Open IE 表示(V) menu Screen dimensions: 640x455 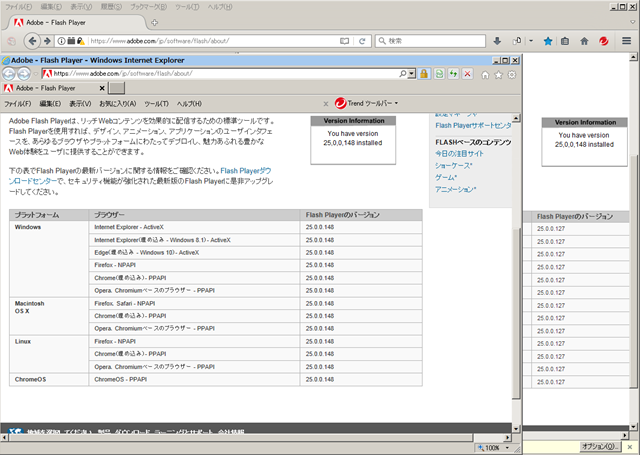pos(80,104)
